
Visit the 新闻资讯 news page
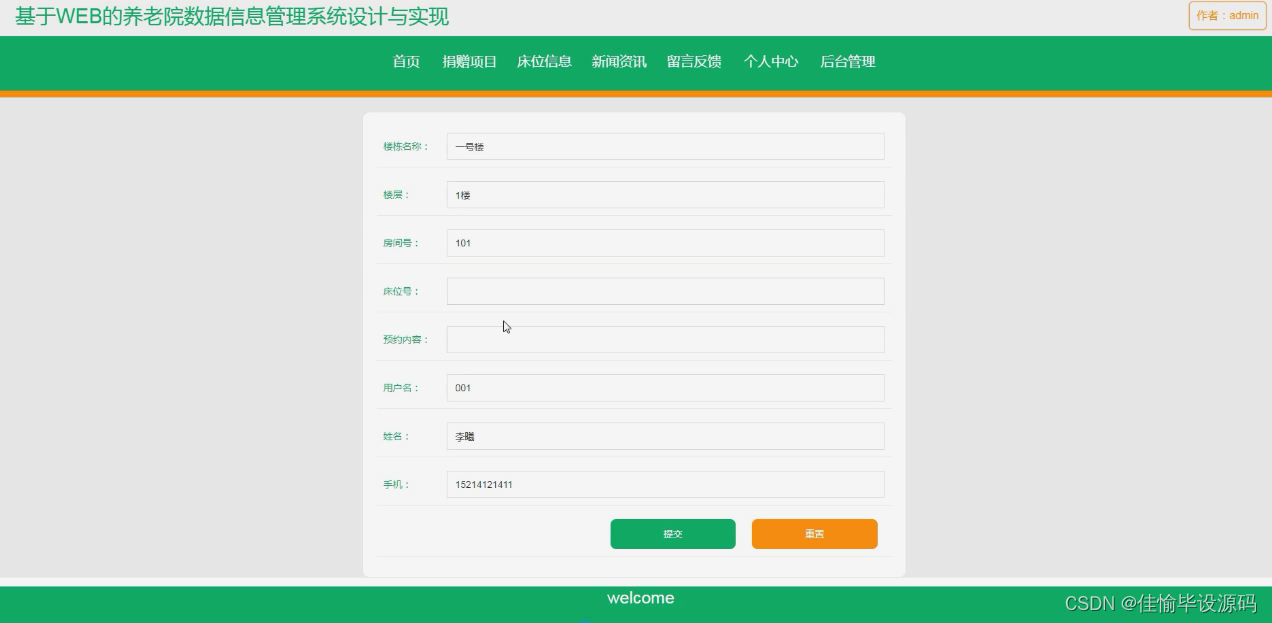[618, 61]
